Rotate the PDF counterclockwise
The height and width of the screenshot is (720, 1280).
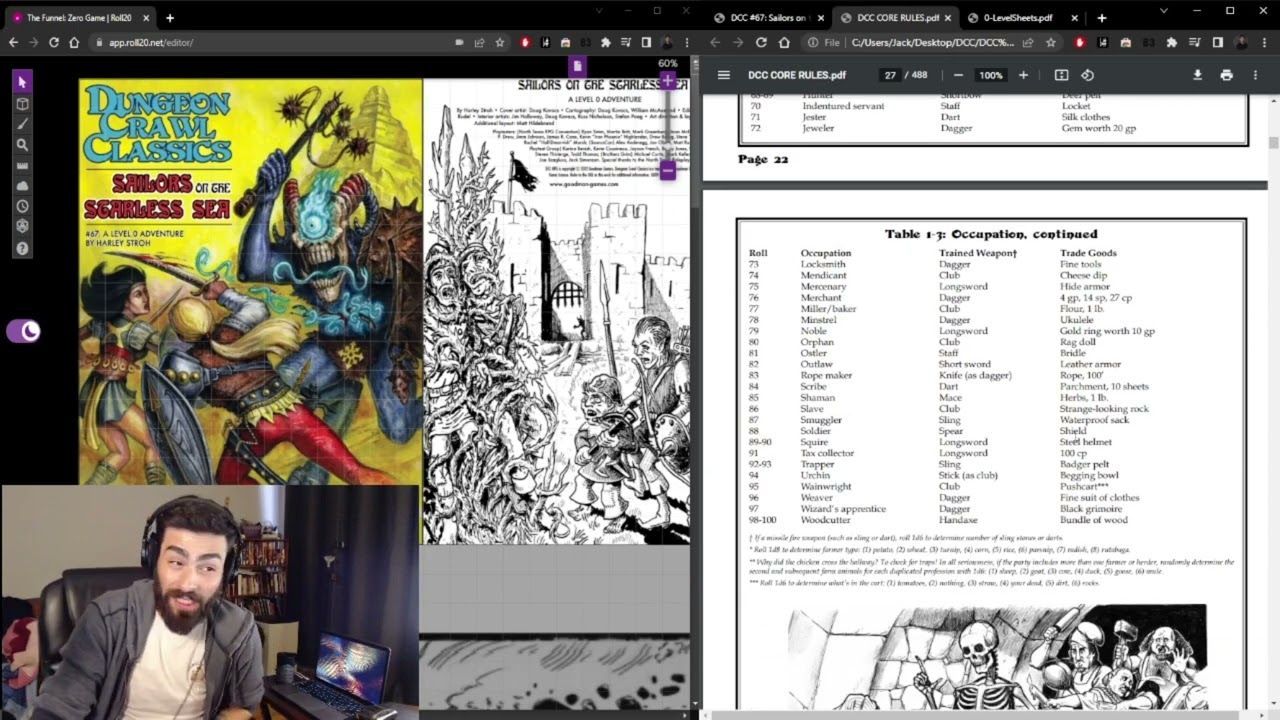point(1087,75)
